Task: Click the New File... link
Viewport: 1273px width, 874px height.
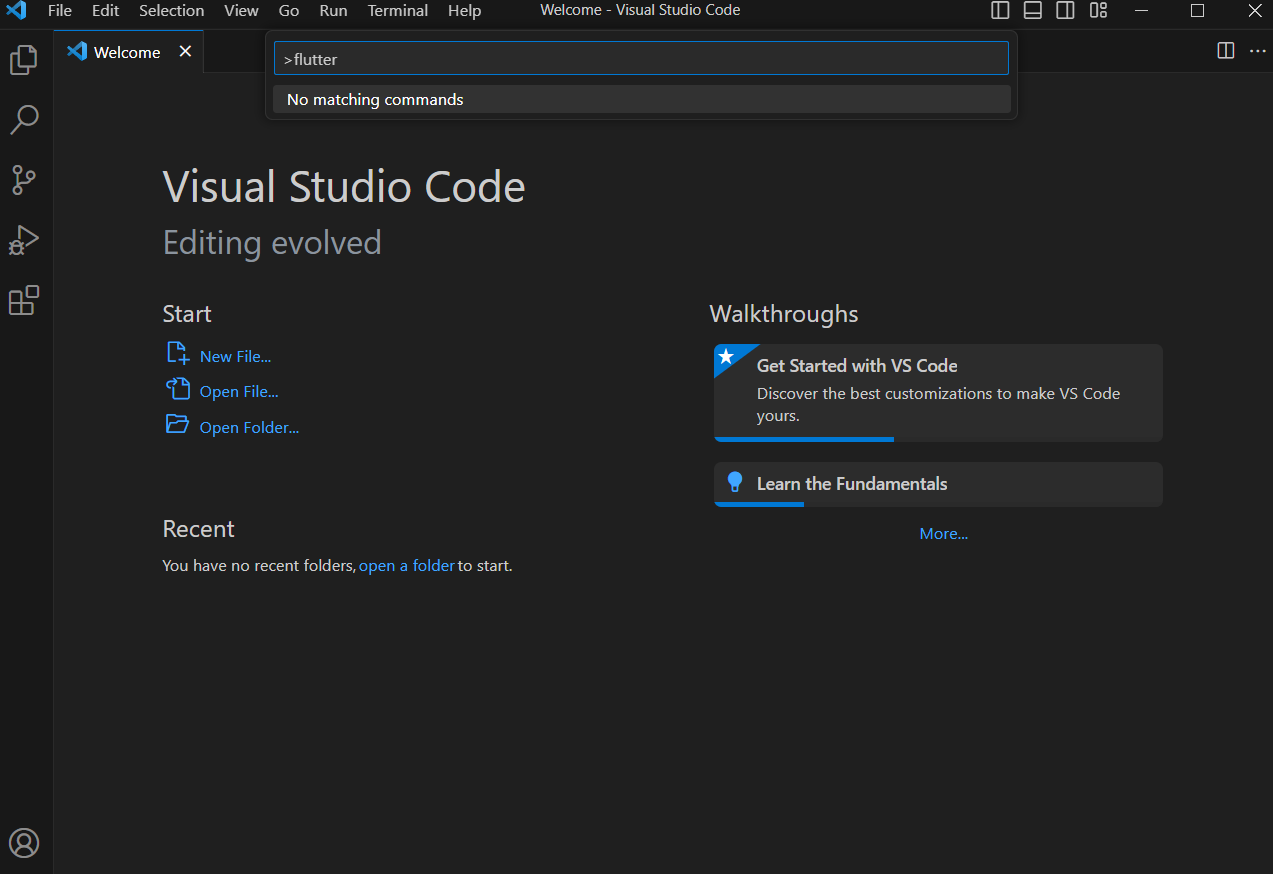Action: point(235,357)
